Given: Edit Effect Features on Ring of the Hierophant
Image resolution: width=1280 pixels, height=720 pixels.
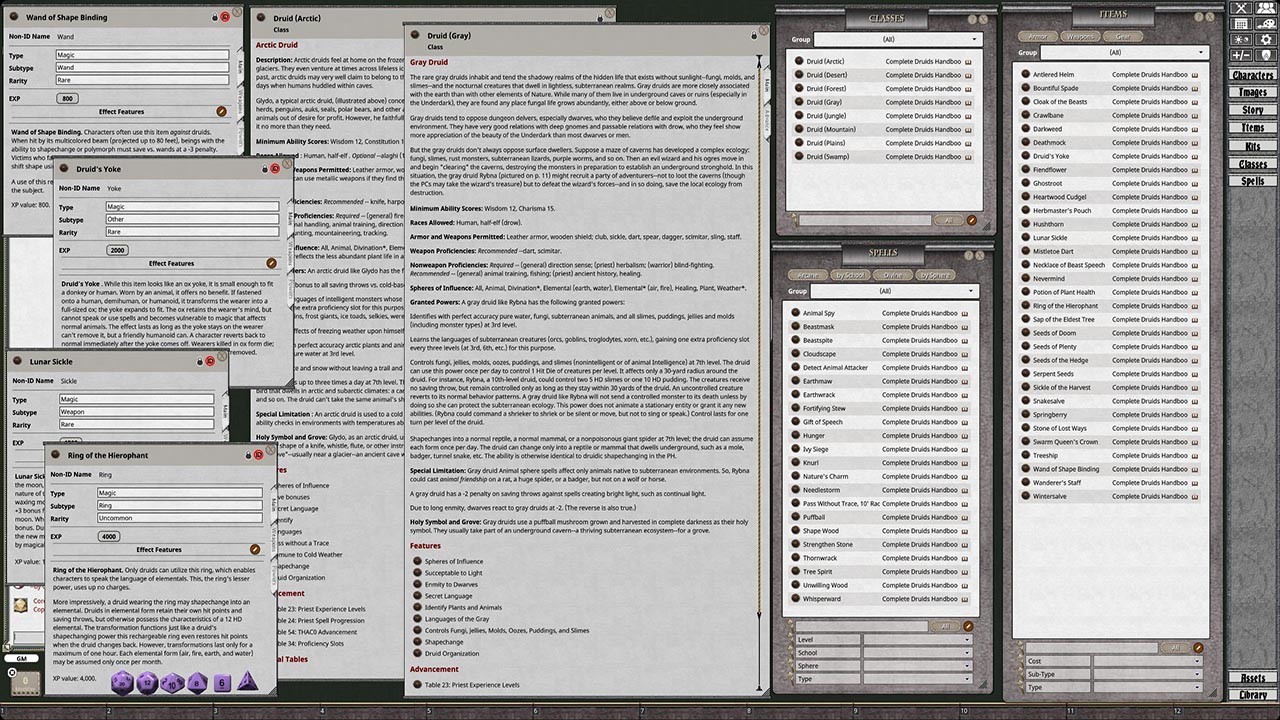Looking at the screenshot, I should pyautogui.click(x=254, y=548).
